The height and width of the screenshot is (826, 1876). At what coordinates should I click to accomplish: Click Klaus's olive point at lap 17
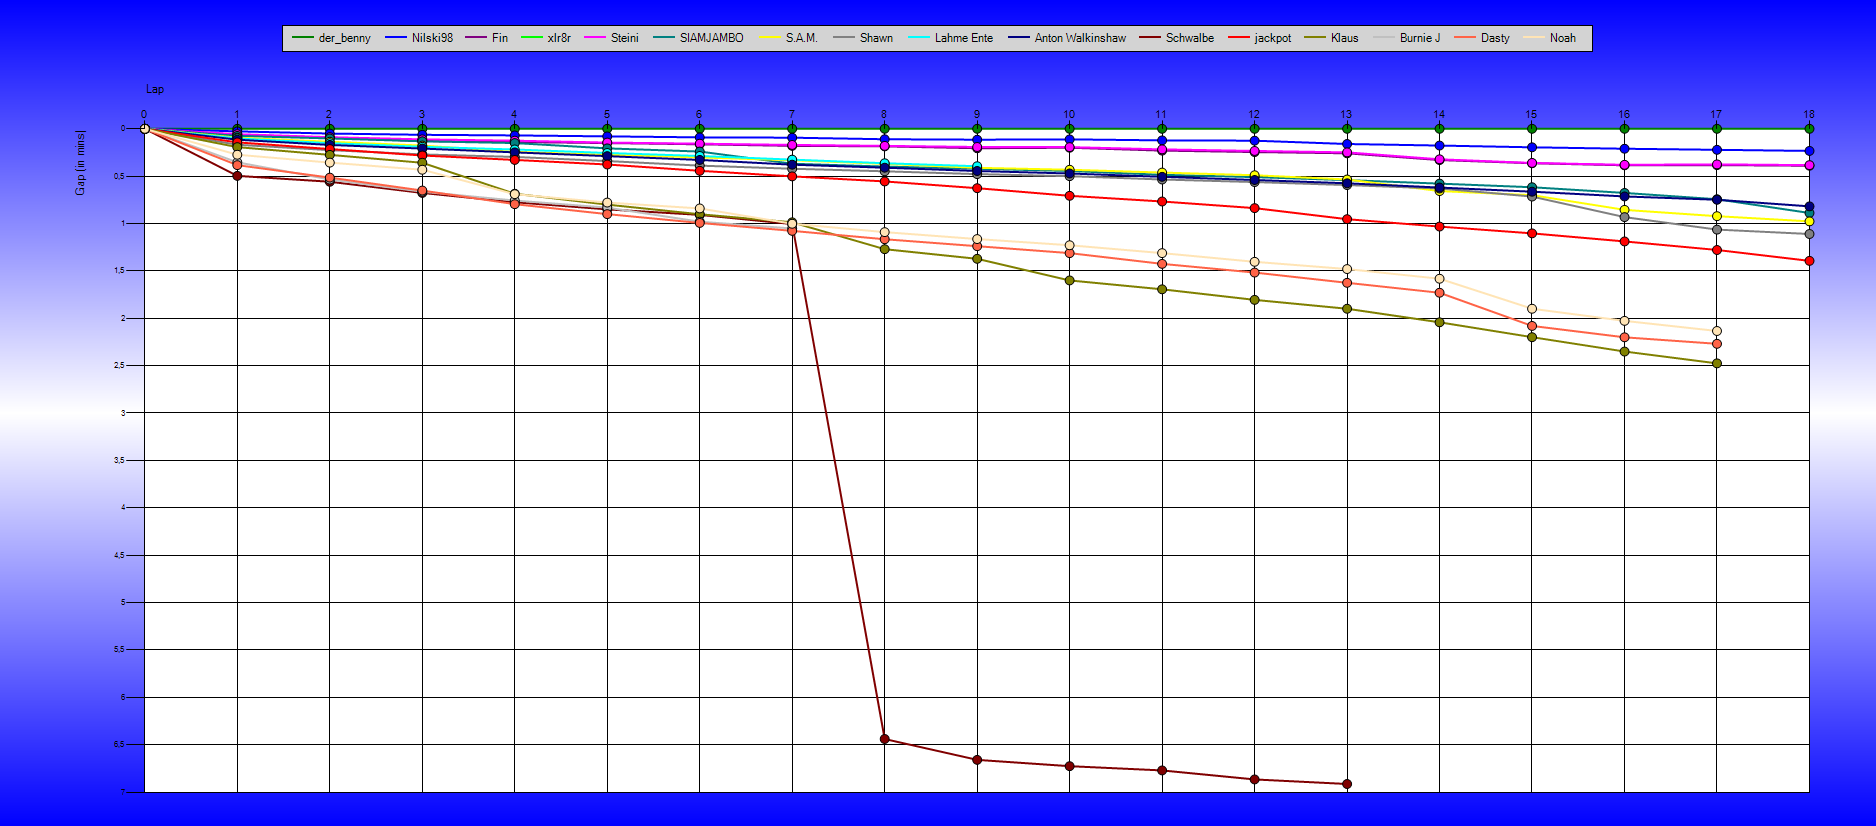click(1717, 364)
